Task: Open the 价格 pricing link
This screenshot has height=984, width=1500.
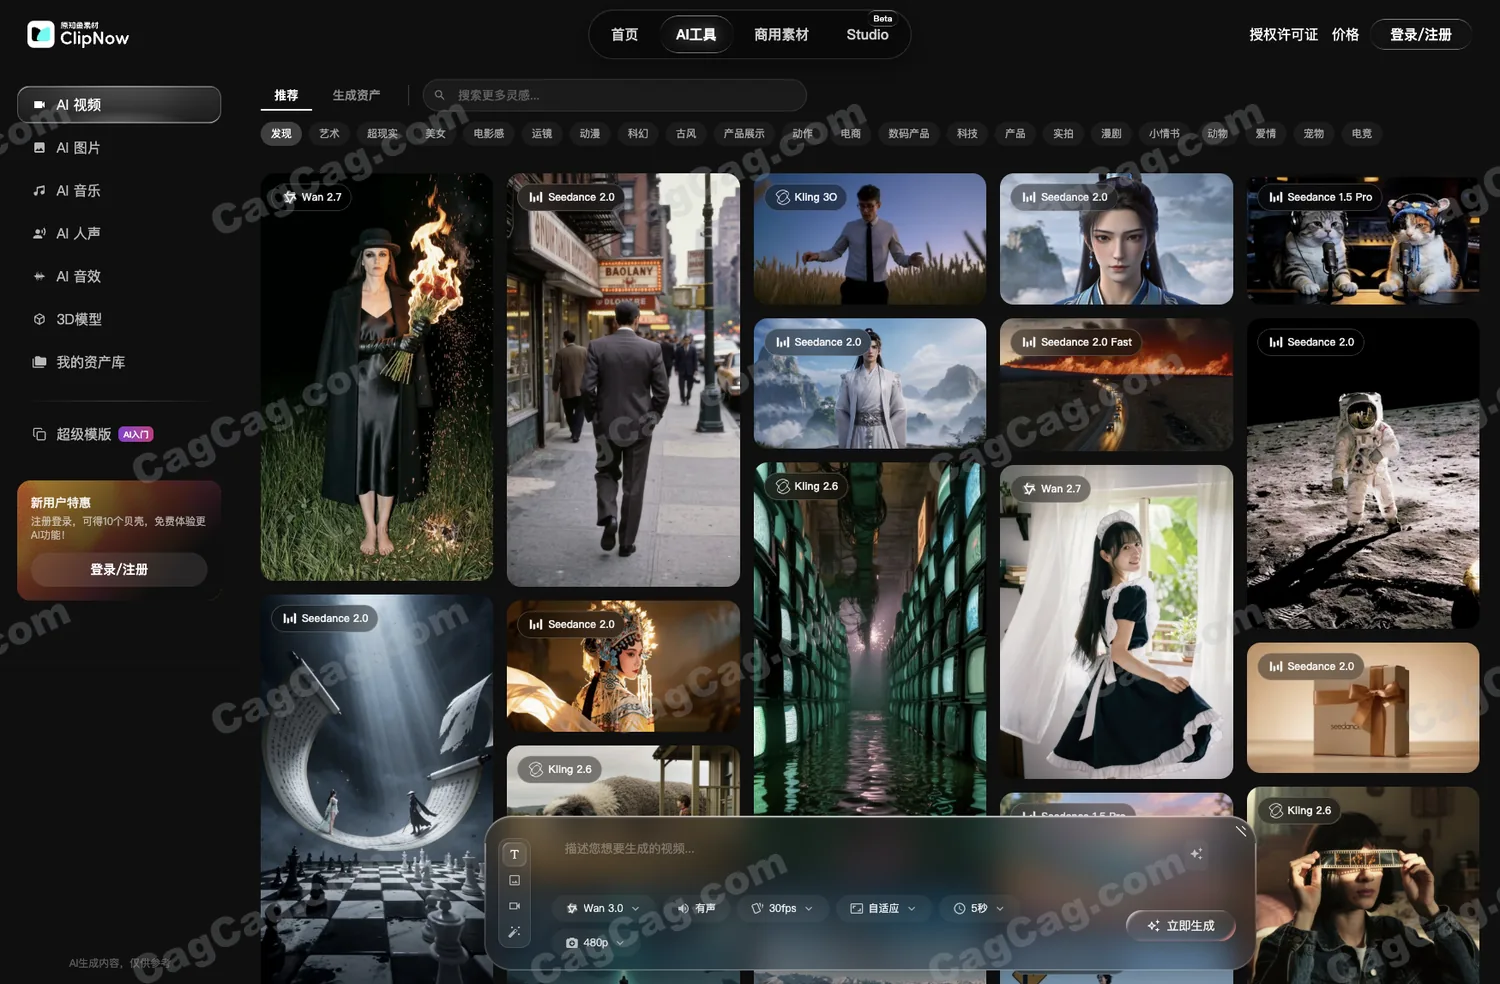Action: (1345, 35)
